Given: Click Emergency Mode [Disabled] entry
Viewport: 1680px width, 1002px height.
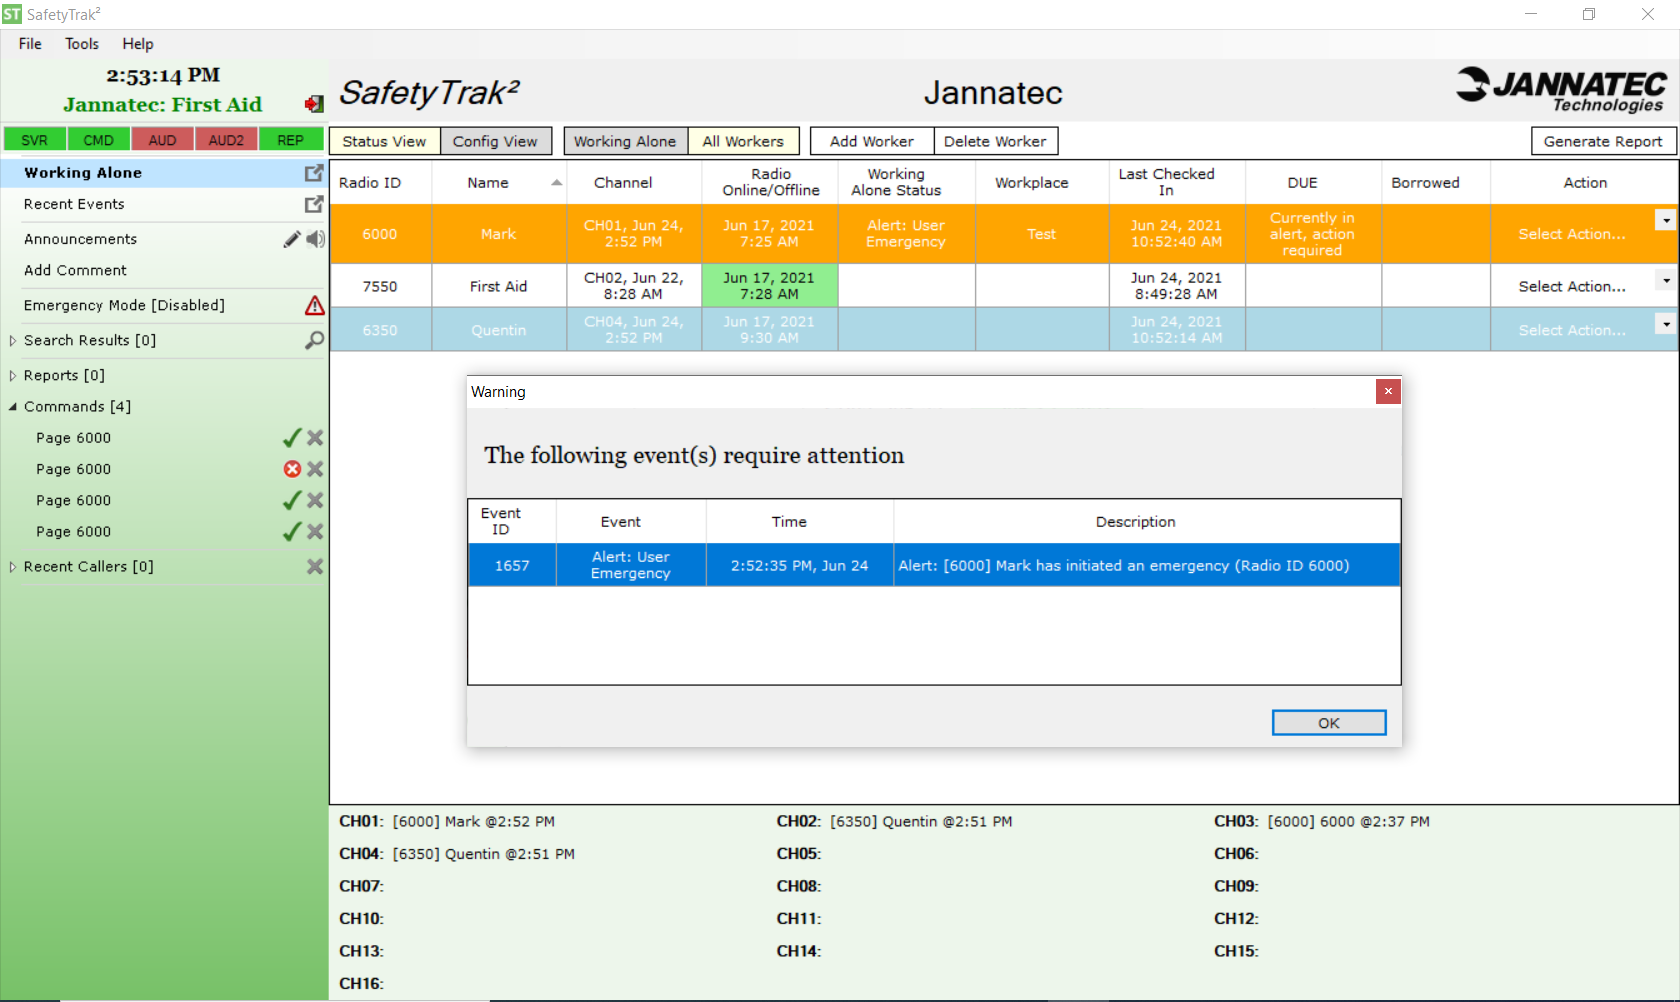Looking at the screenshot, I should coord(124,305).
